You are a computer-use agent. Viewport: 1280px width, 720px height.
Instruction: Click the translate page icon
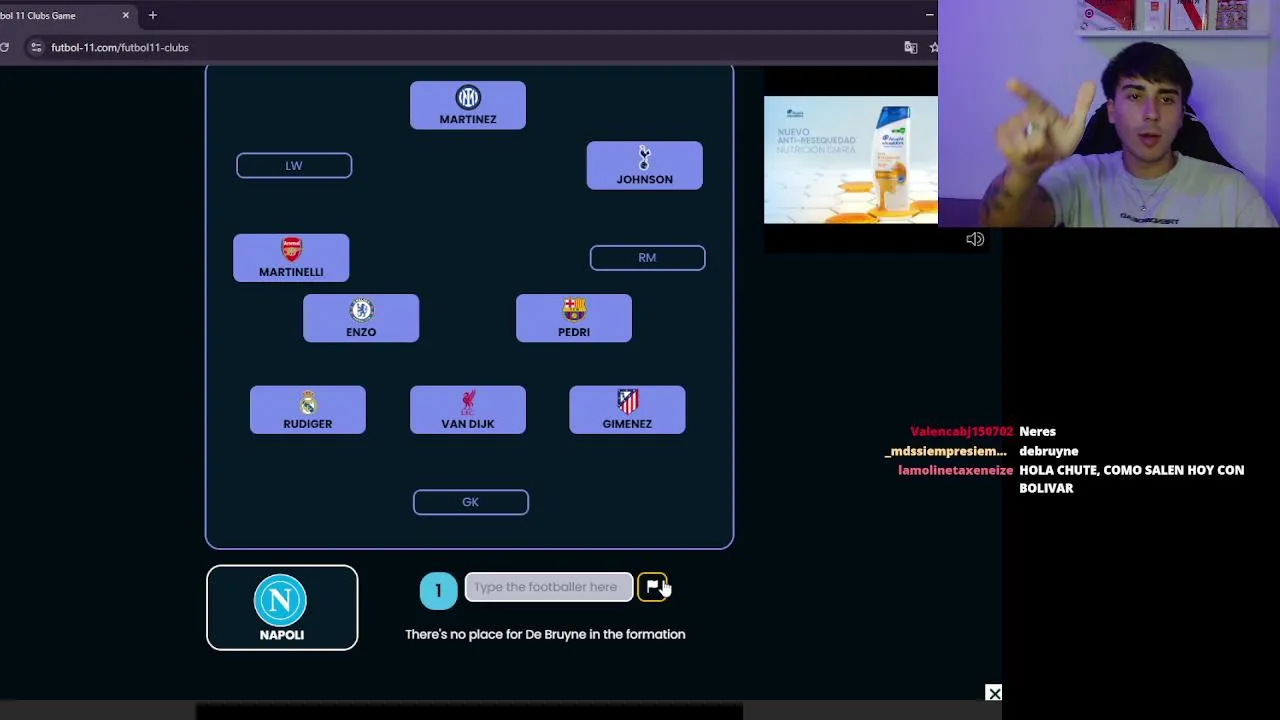[910, 47]
